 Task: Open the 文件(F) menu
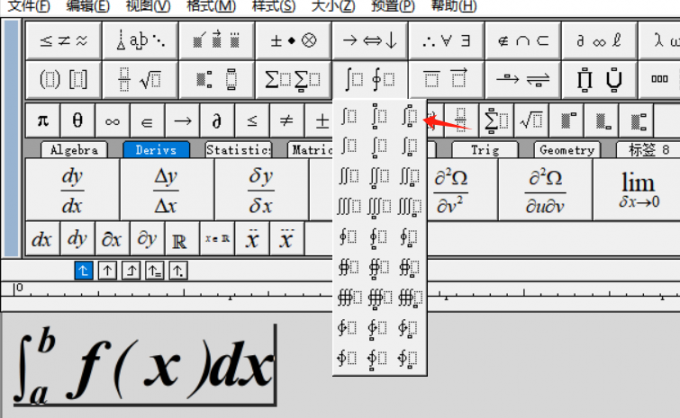tap(29, 6)
